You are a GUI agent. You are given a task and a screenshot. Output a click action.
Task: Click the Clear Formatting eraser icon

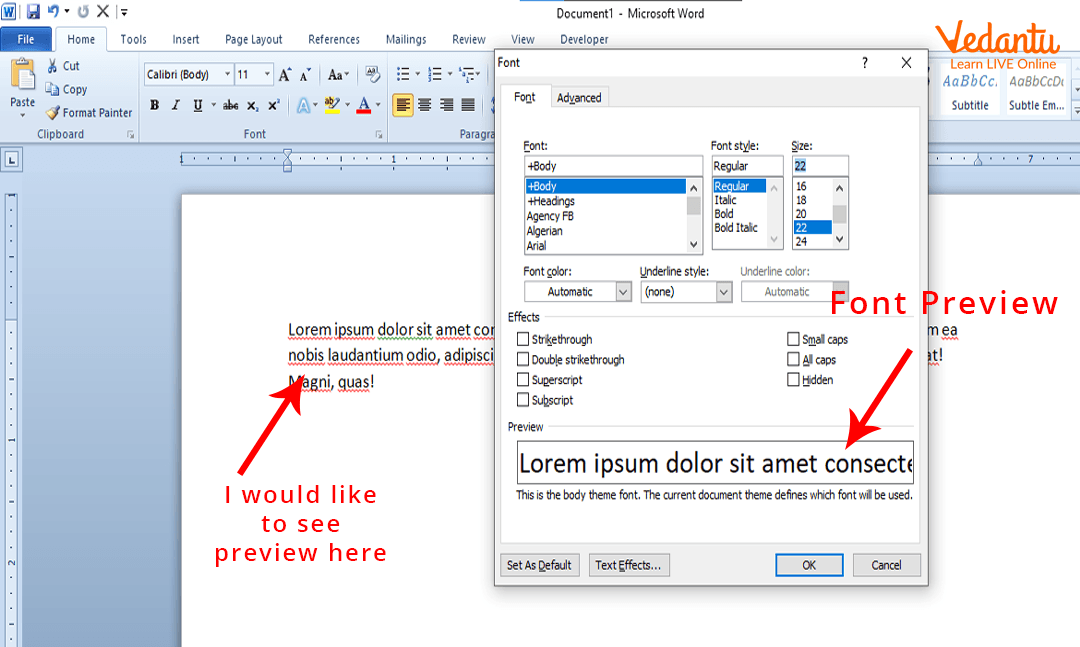(372, 75)
